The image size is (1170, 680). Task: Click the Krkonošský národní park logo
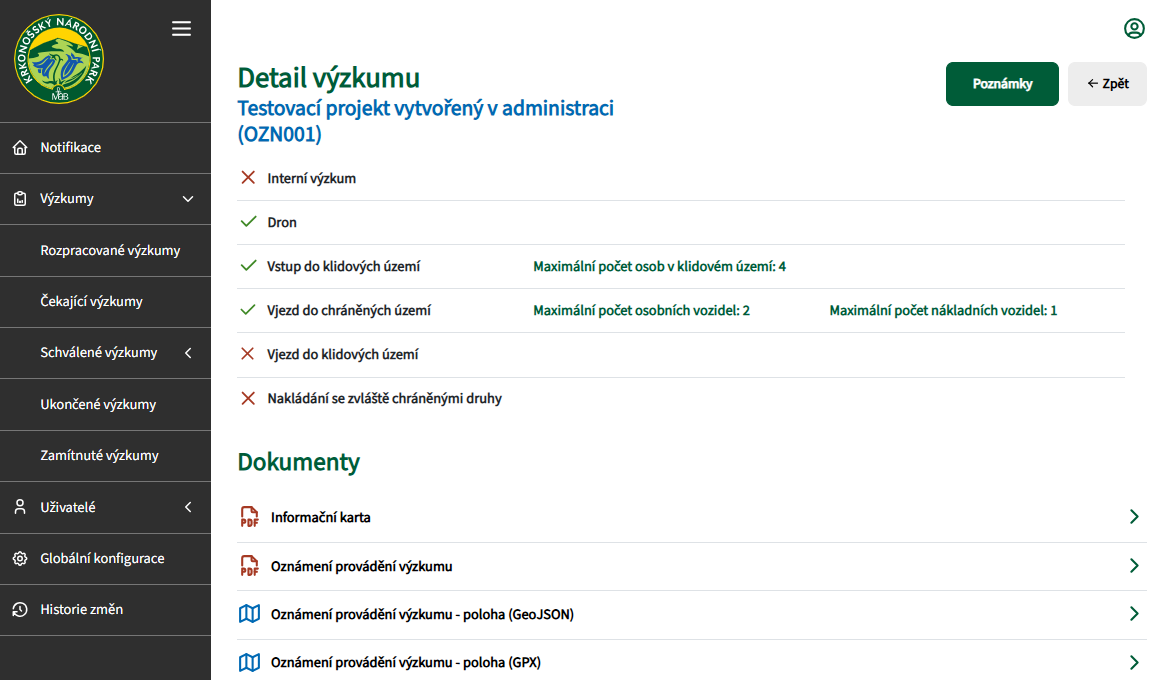59,59
